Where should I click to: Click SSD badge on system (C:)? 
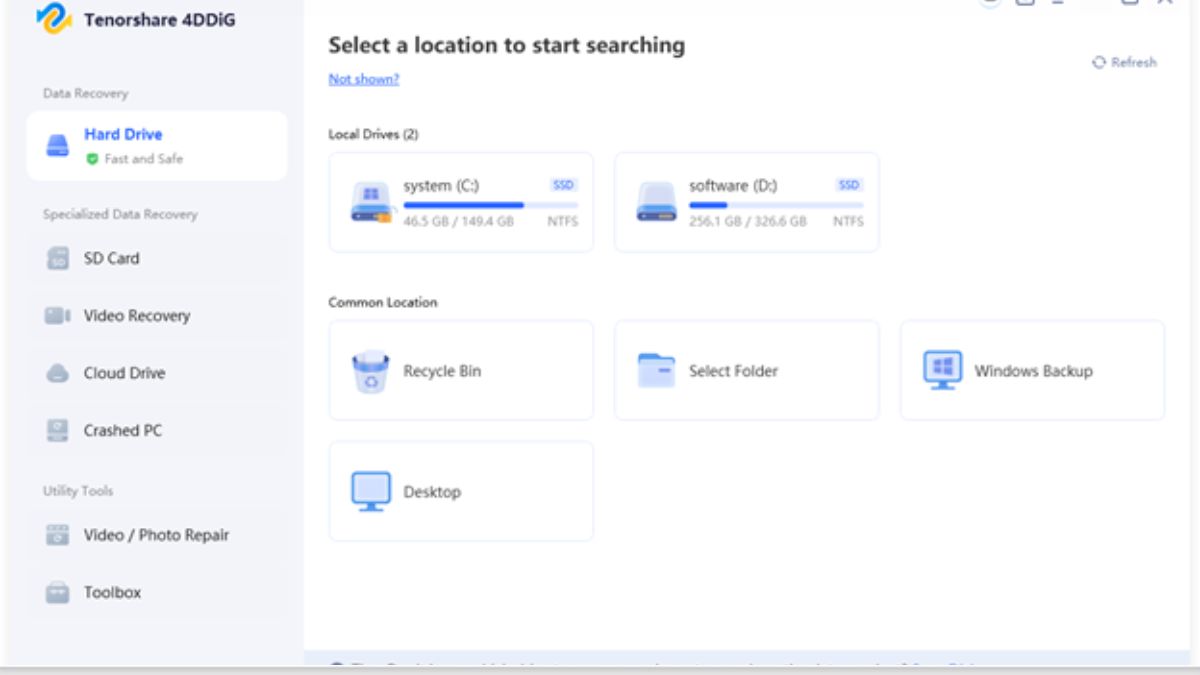pyautogui.click(x=564, y=185)
